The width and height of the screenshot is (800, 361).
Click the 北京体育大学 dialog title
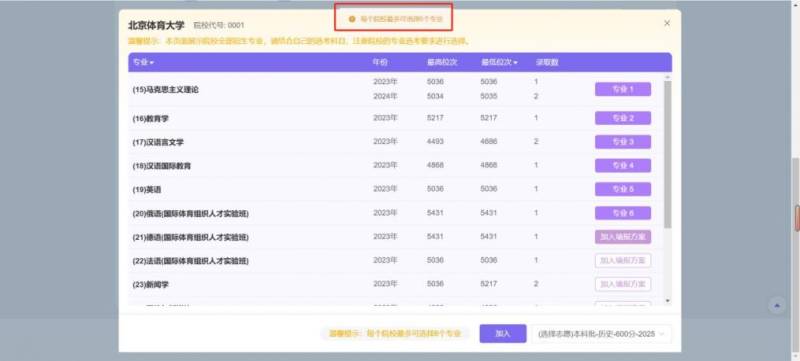point(156,25)
